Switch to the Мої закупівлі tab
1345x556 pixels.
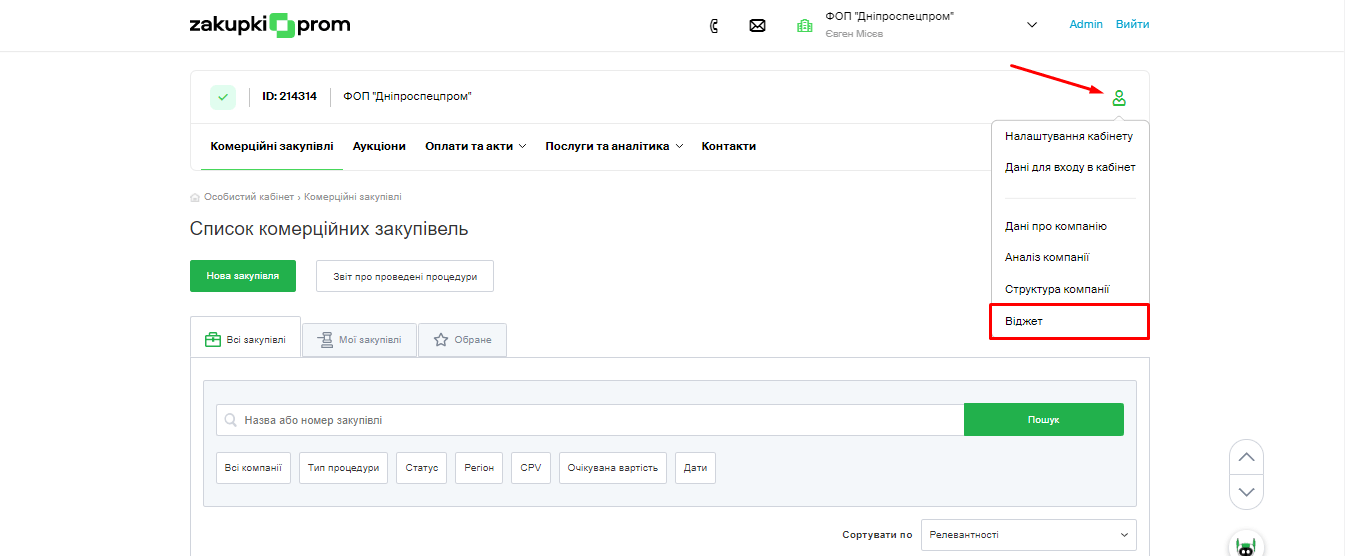coord(359,340)
